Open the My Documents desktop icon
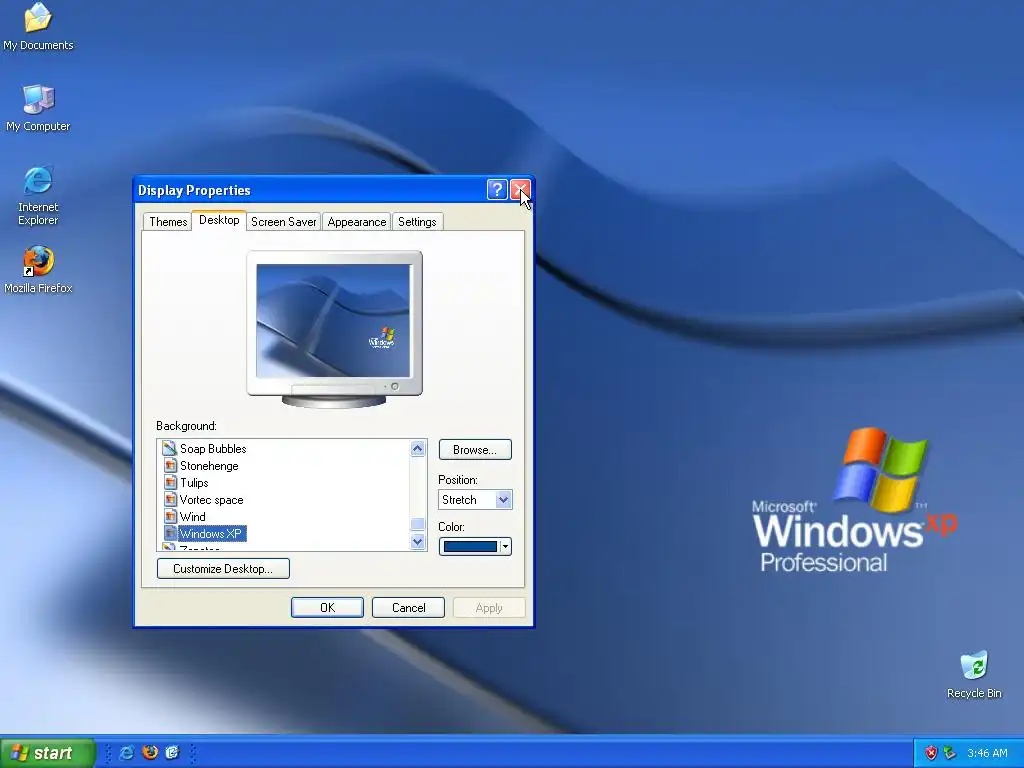Viewport: 1024px width, 768px height. click(38, 26)
